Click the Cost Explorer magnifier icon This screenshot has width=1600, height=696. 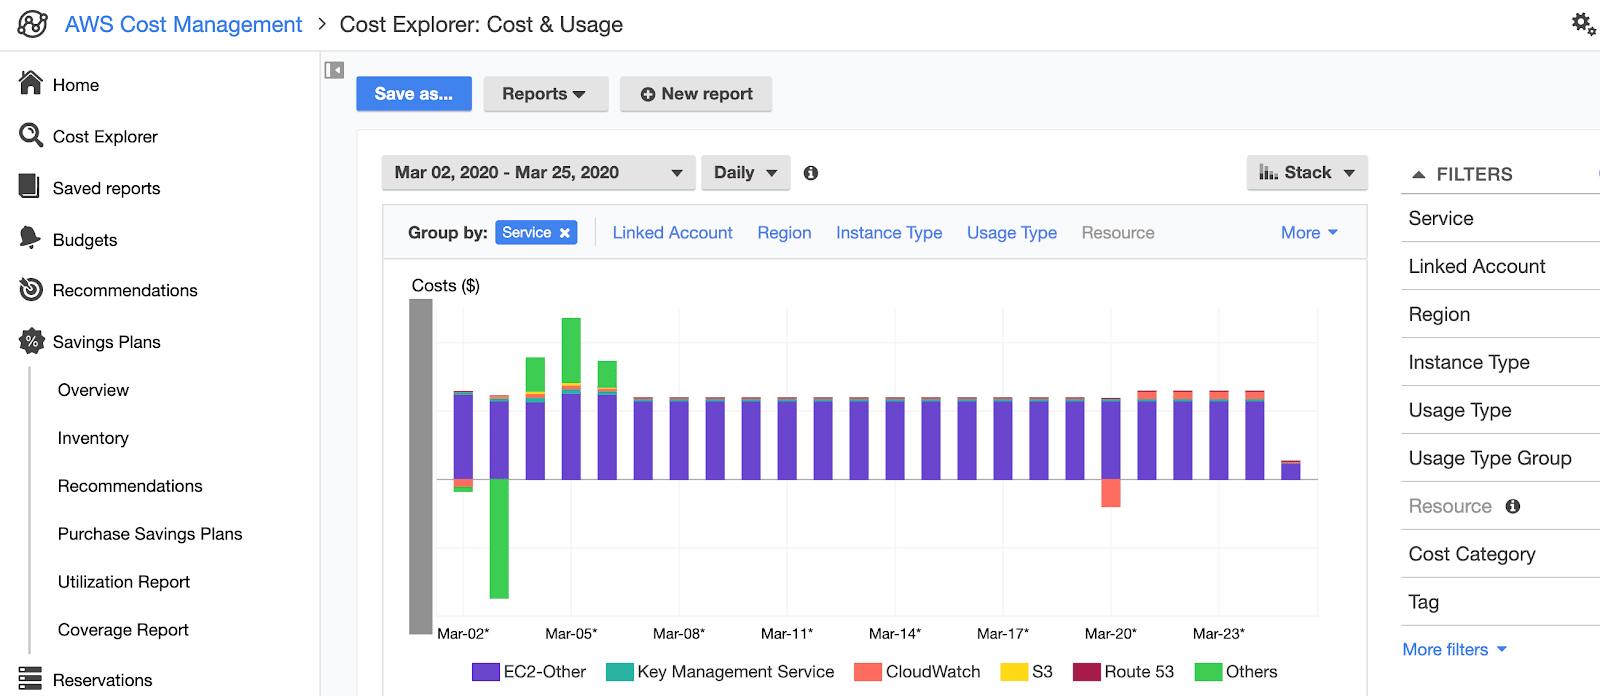[31, 135]
